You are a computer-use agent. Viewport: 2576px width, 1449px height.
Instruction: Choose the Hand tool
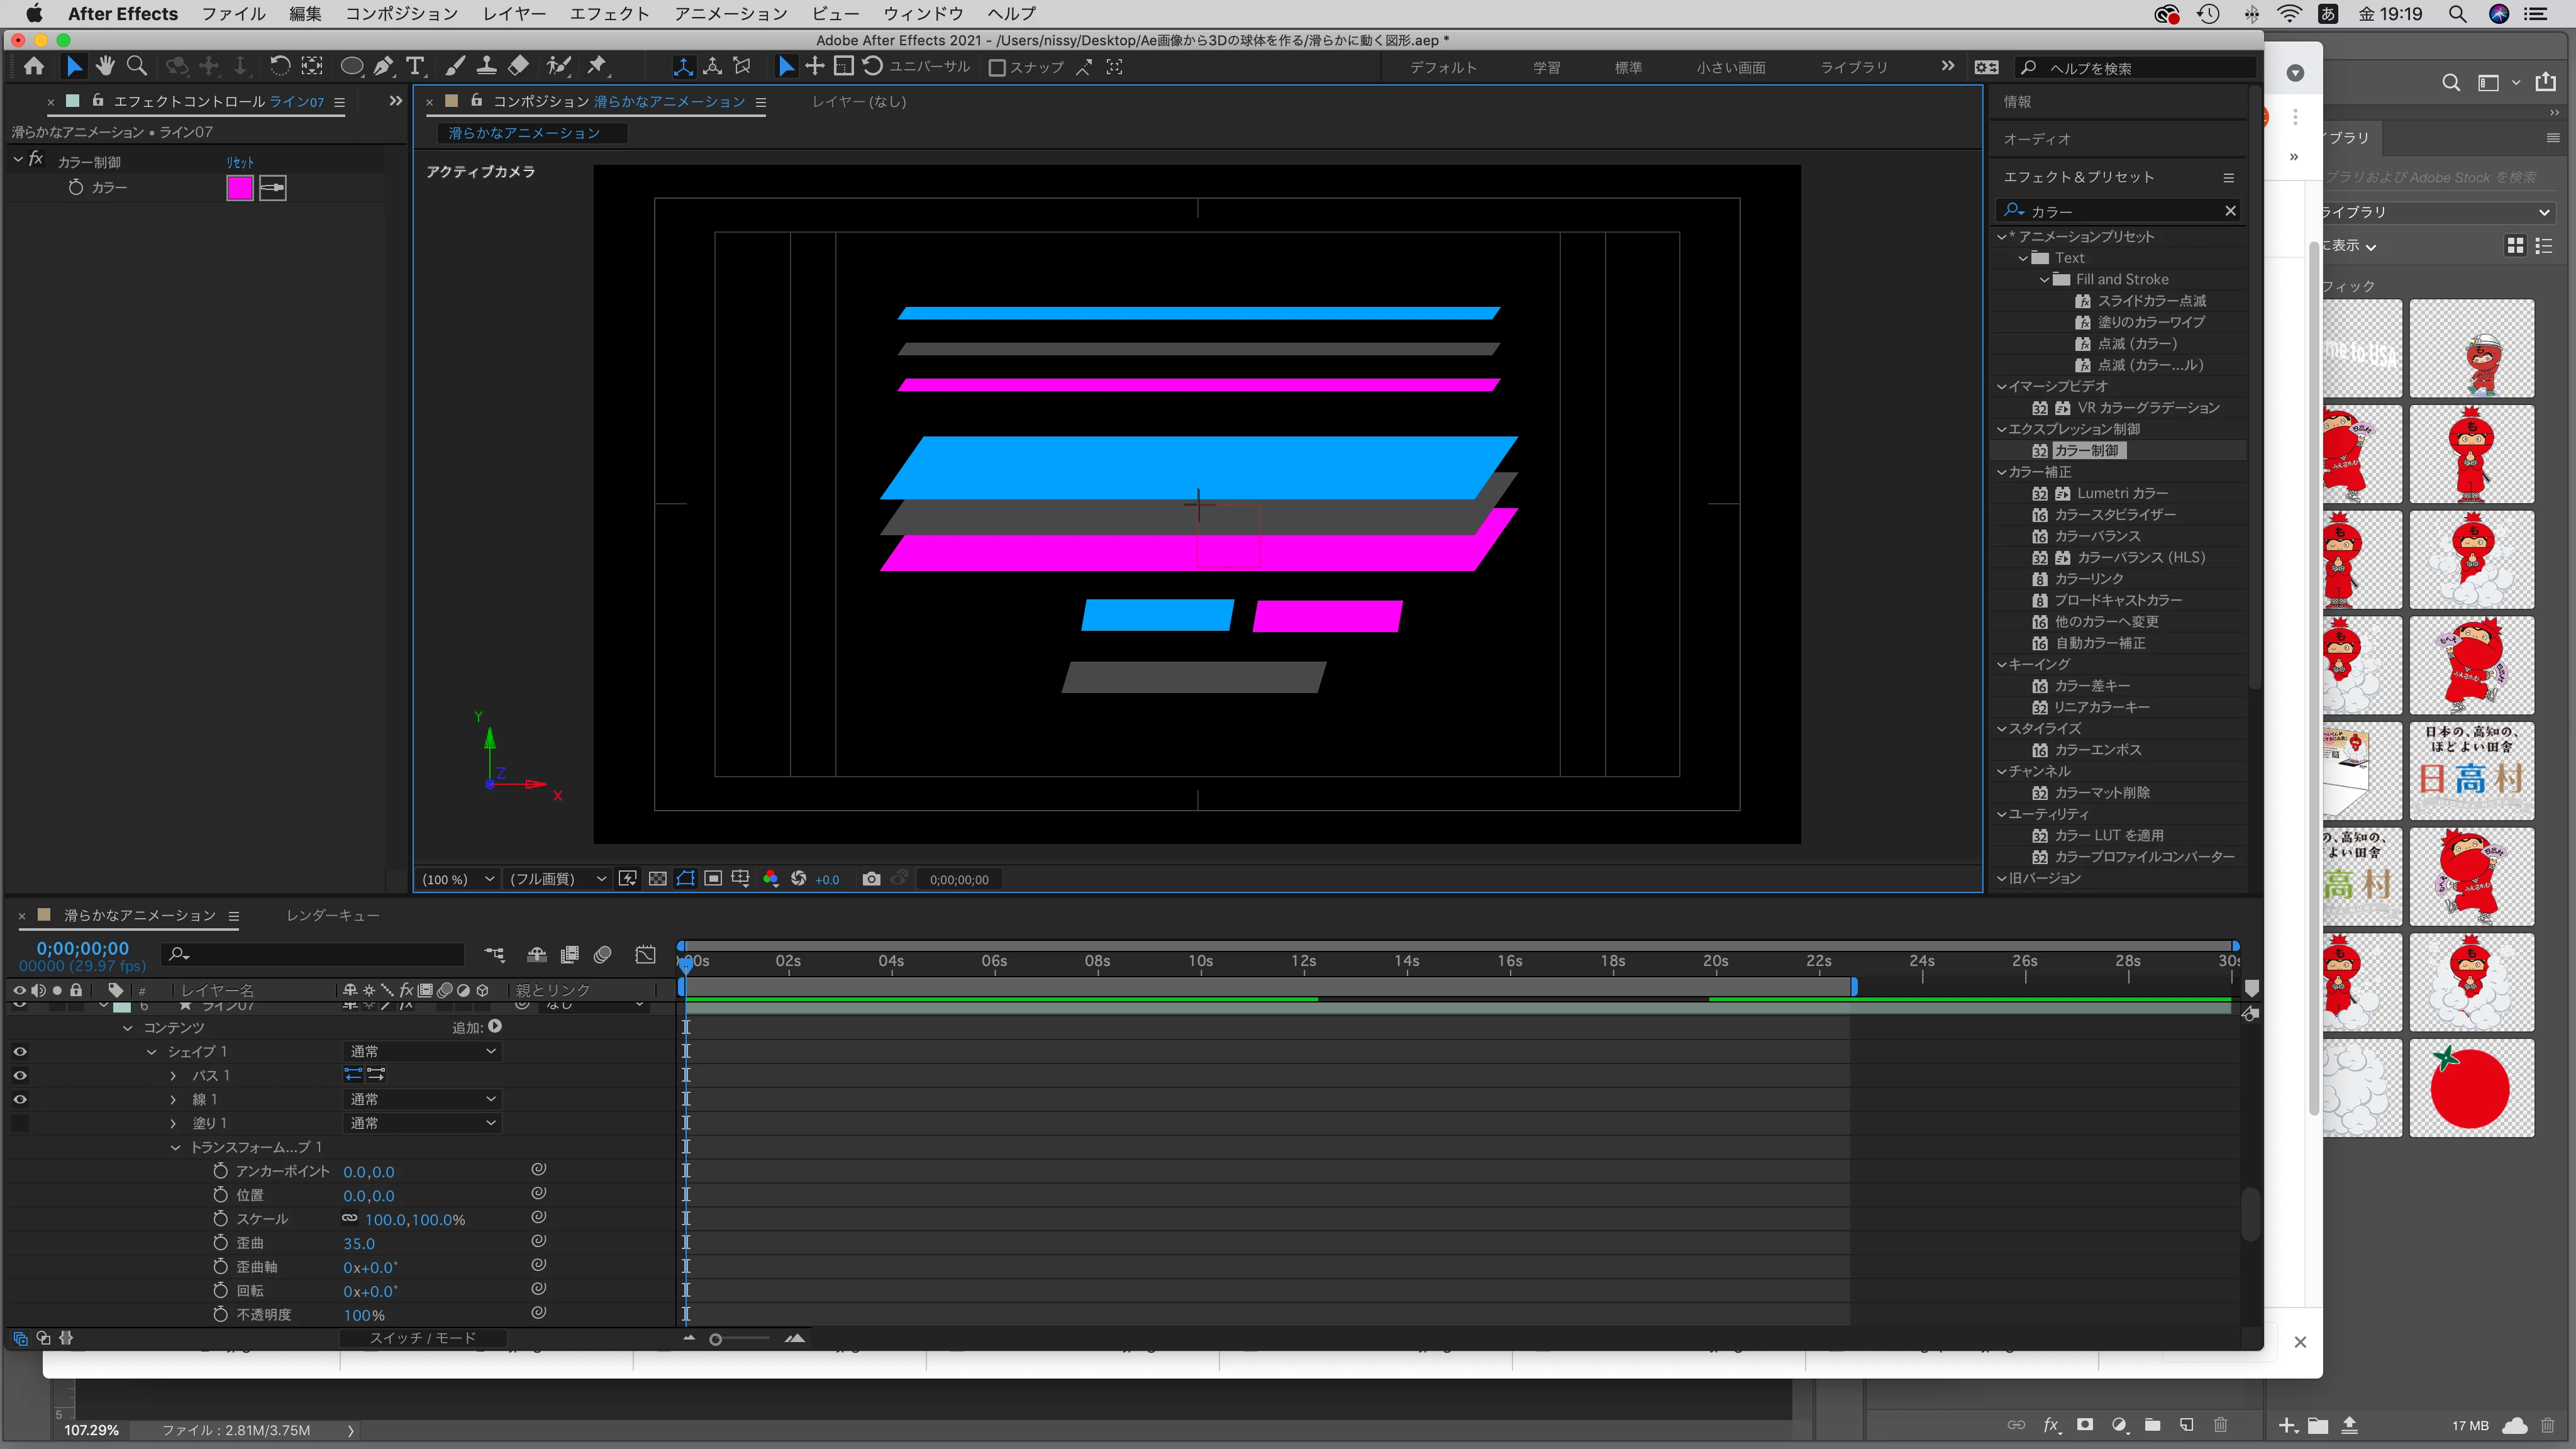[105, 67]
